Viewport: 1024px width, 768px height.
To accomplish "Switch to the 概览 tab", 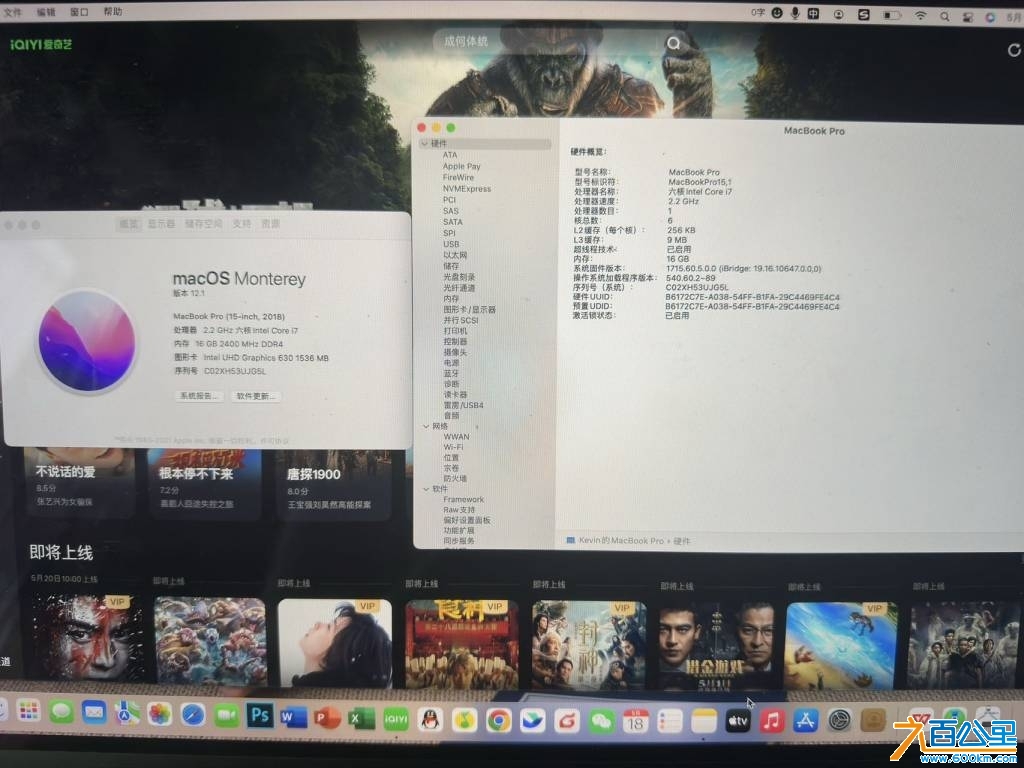I will click(129, 223).
